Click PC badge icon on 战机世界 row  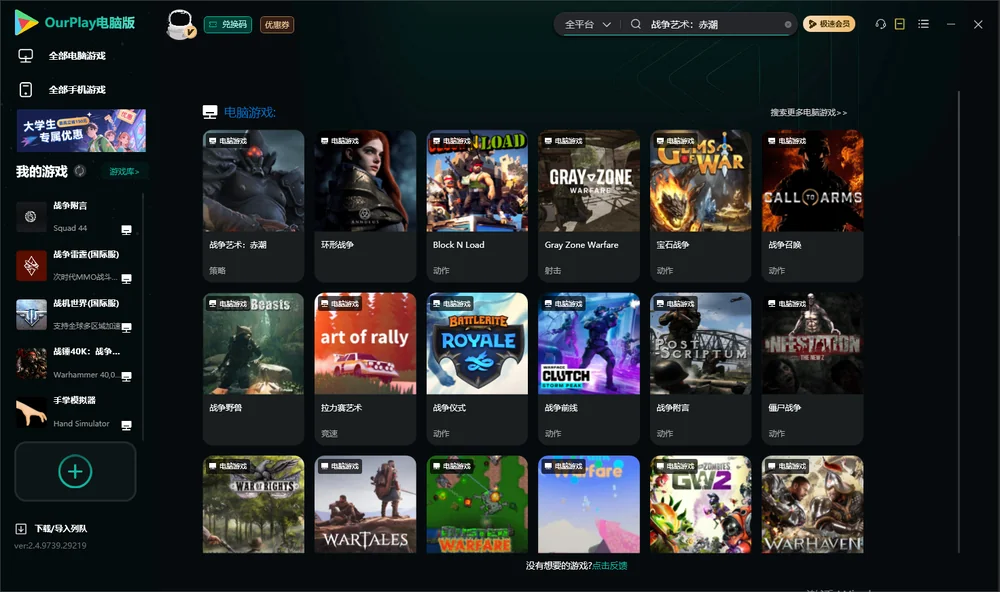coord(126,327)
